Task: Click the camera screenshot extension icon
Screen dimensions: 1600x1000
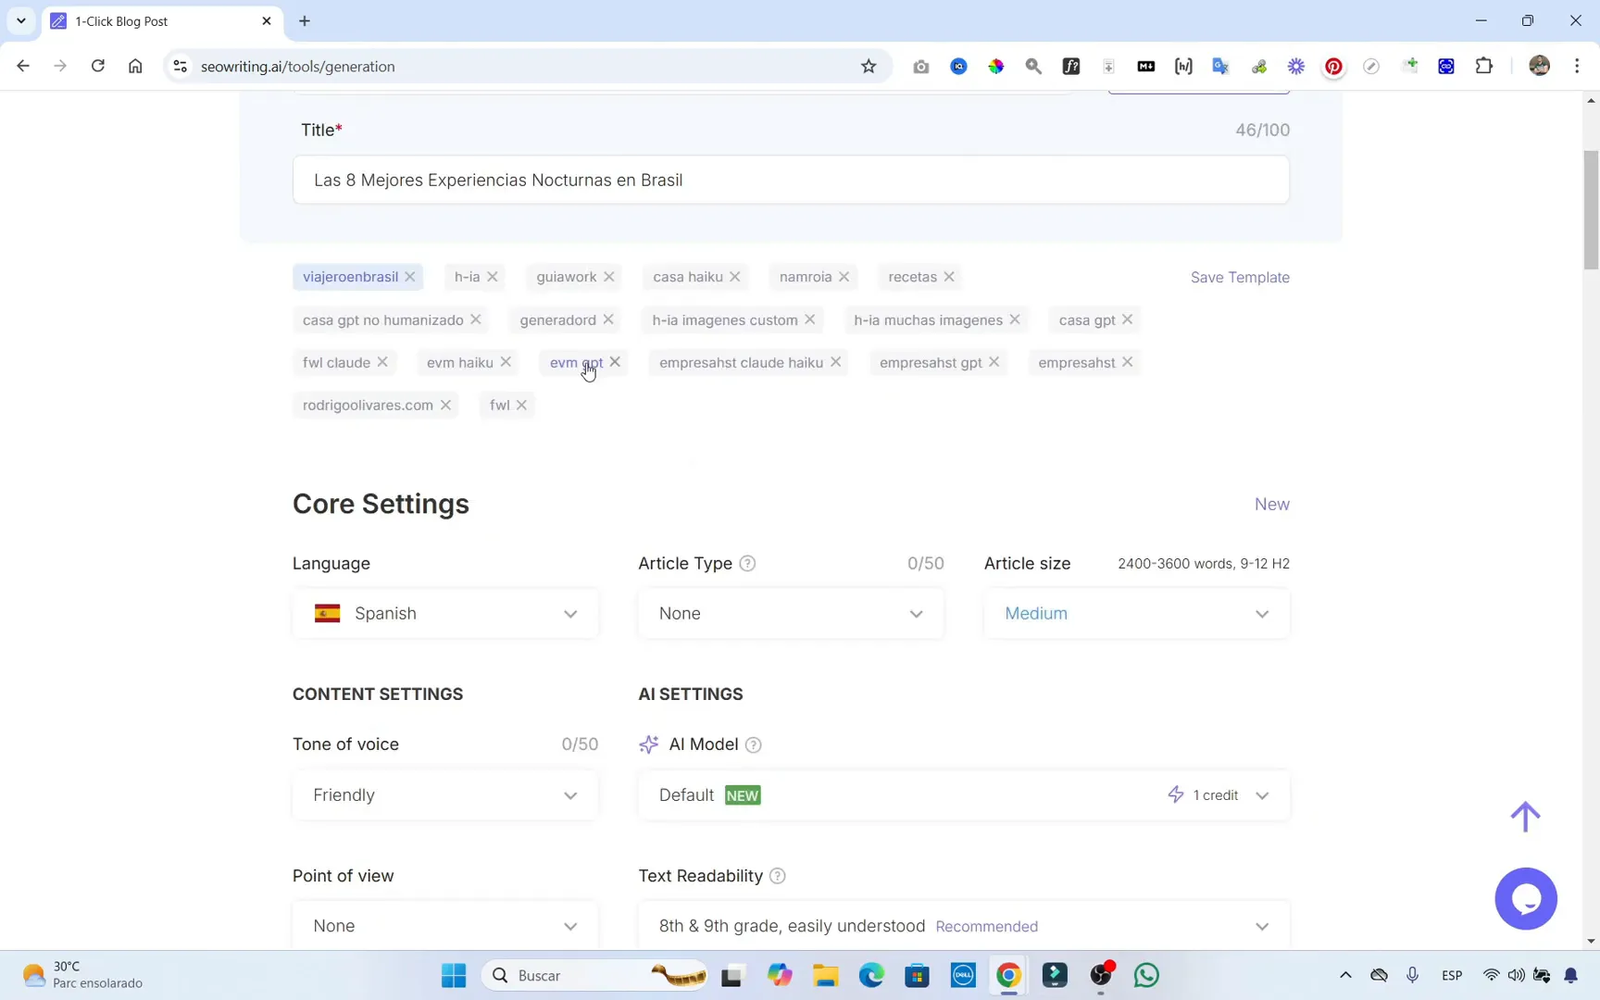Action: (x=921, y=66)
